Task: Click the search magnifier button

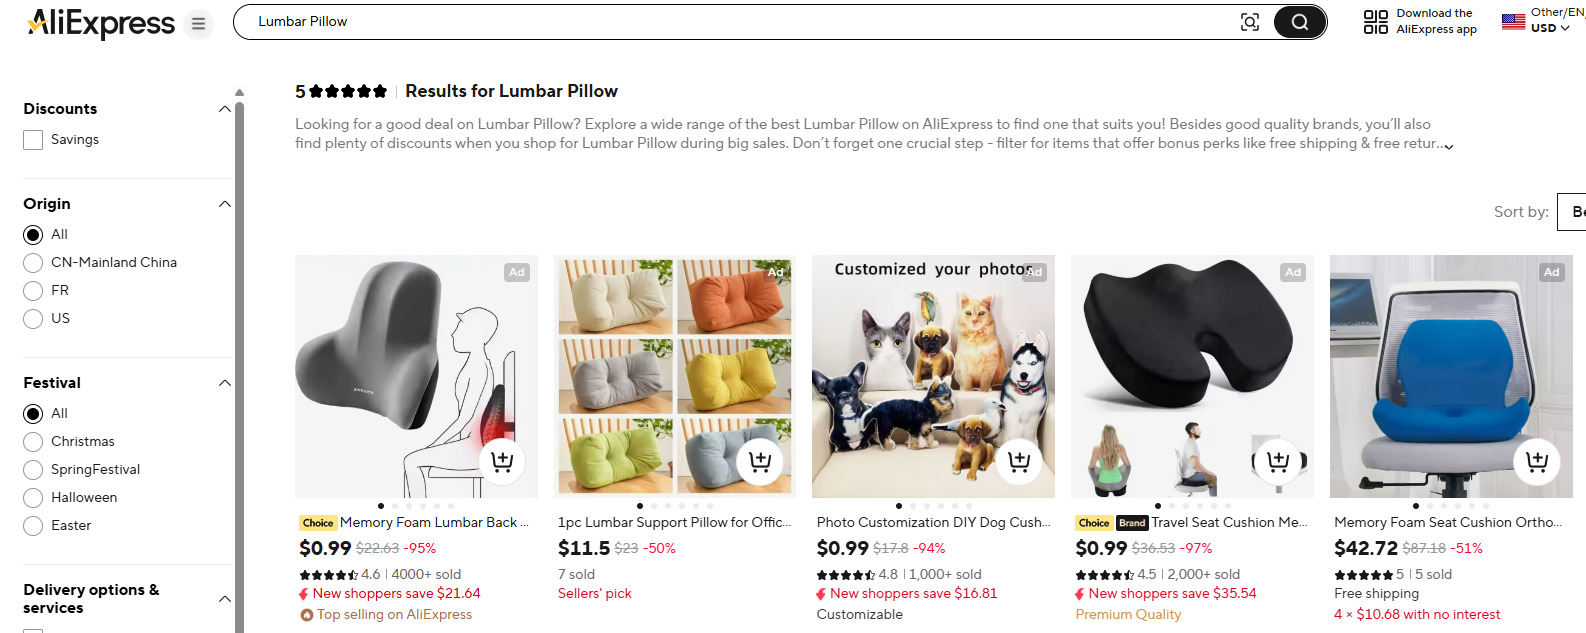Action: click(x=1298, y=21)
